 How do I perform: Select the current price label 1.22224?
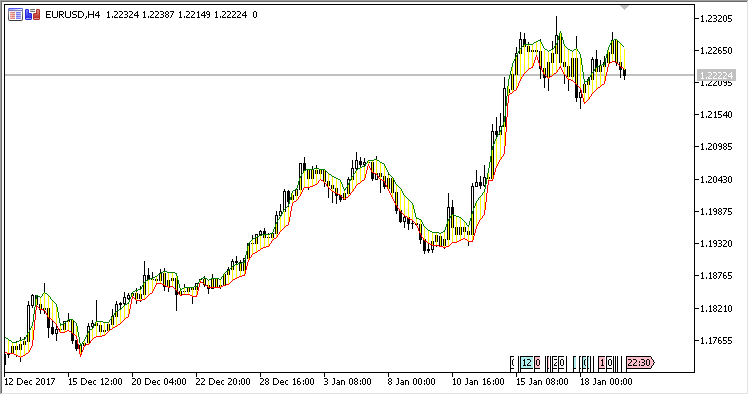coord(716,75)
